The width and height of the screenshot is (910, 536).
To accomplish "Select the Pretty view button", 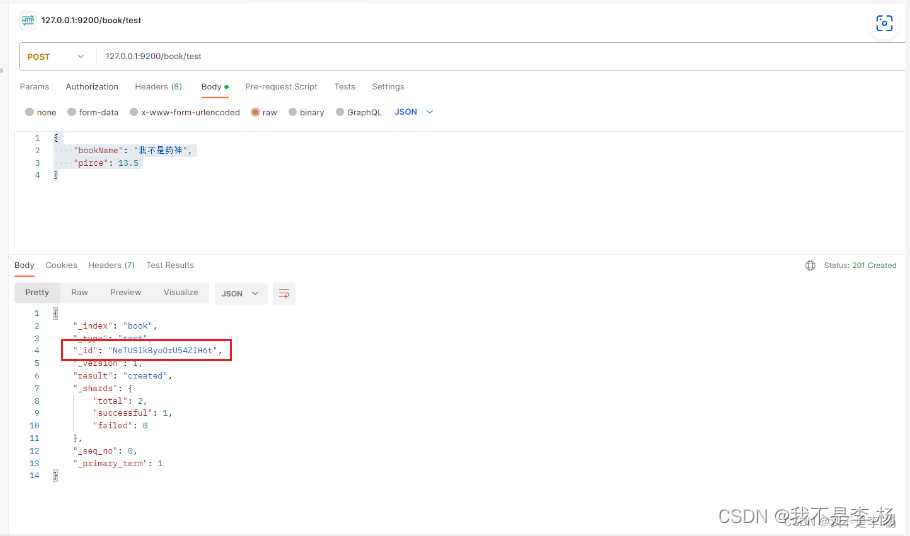I will 37,292.
